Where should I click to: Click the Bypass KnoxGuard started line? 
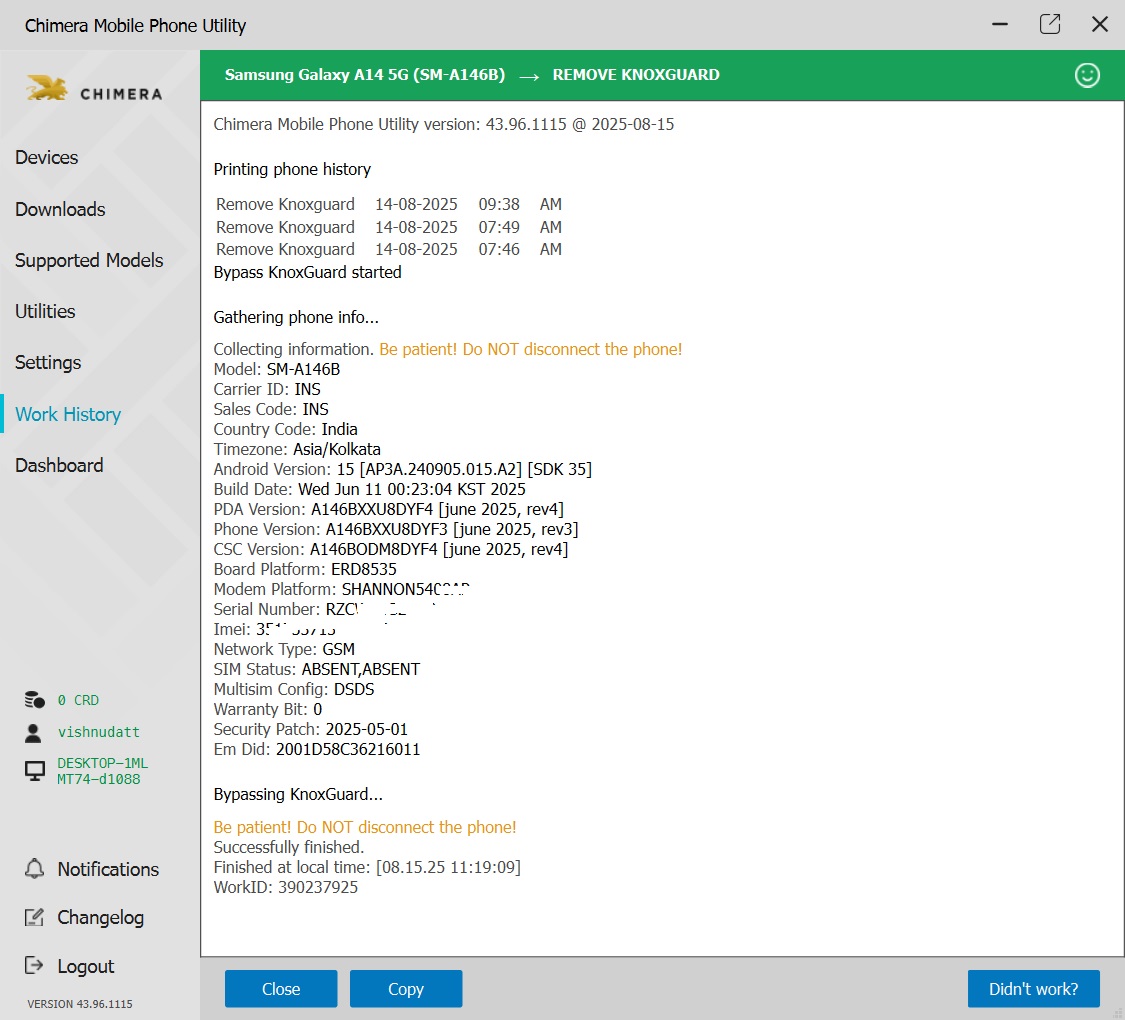307,272
